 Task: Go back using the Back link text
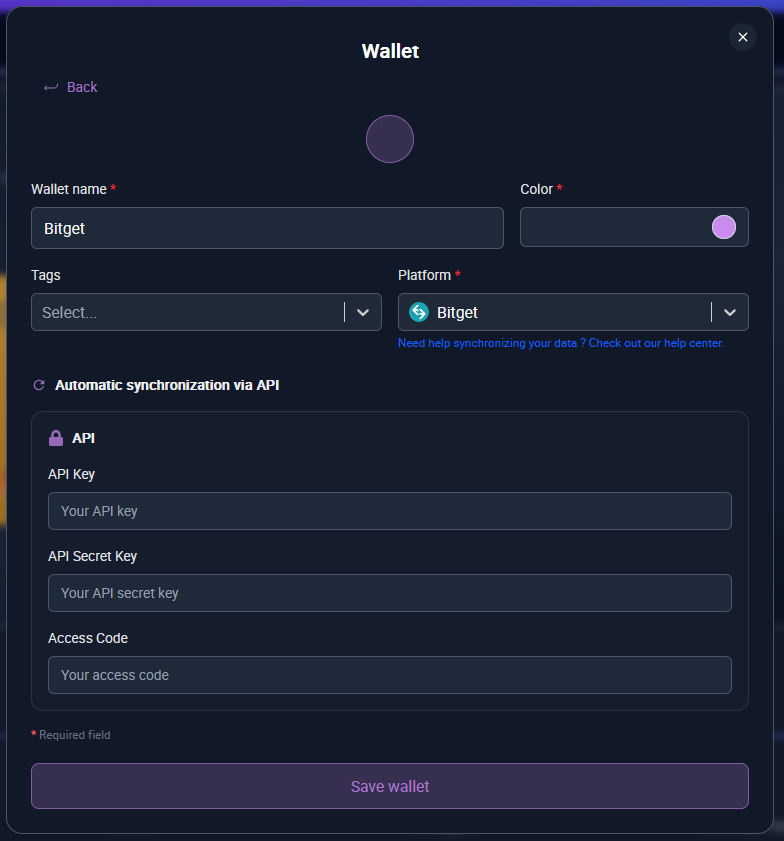pyautogui.click(x=82, y=87)
